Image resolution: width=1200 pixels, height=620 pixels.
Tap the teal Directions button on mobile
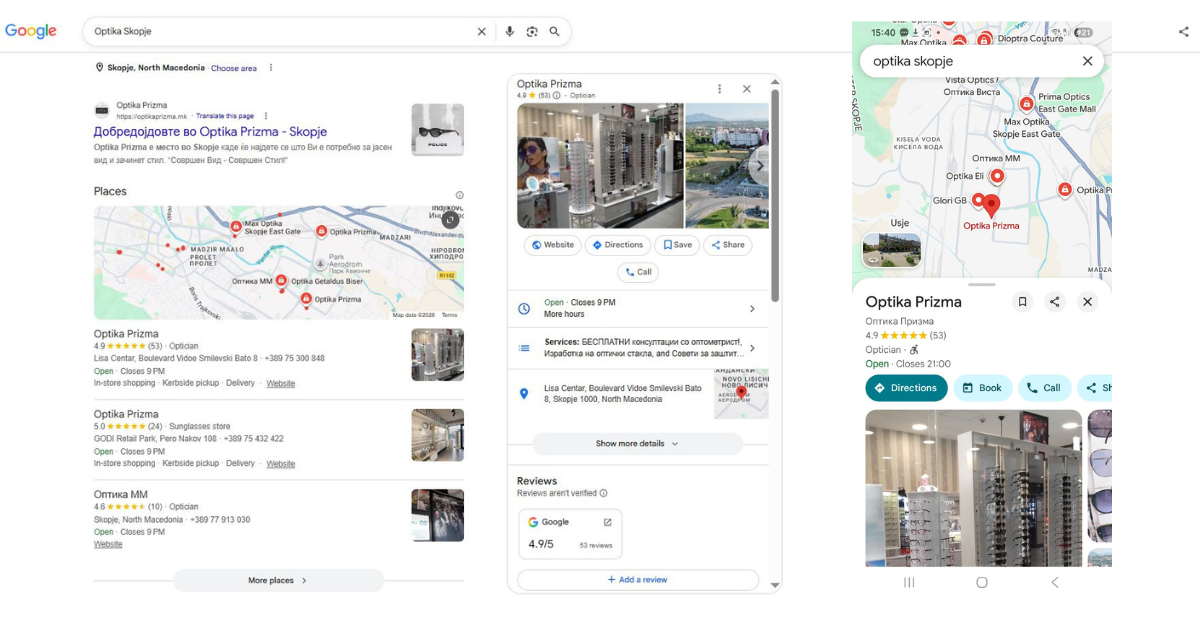point(906,388)
